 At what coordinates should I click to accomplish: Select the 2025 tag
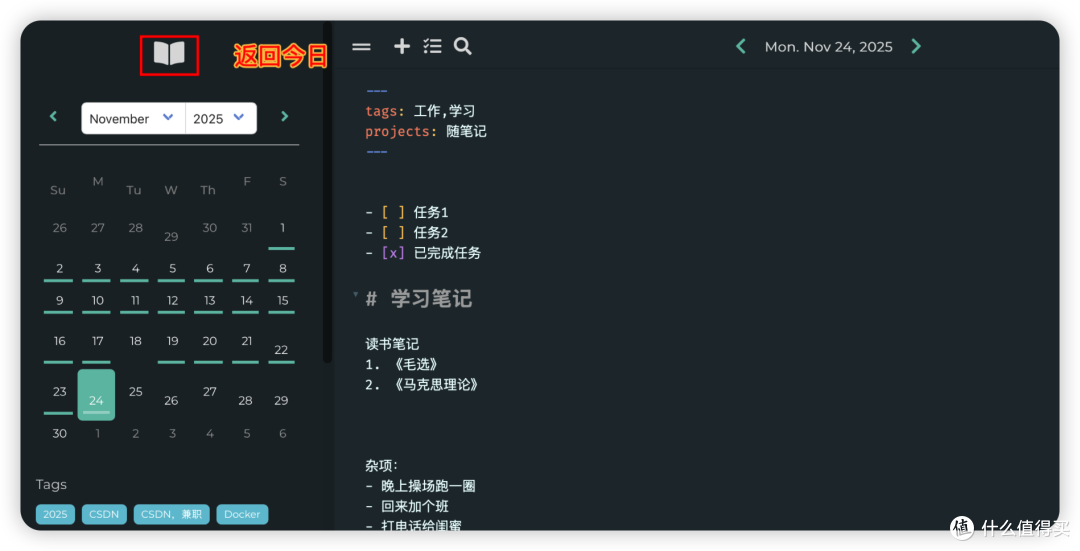[55, 514]
